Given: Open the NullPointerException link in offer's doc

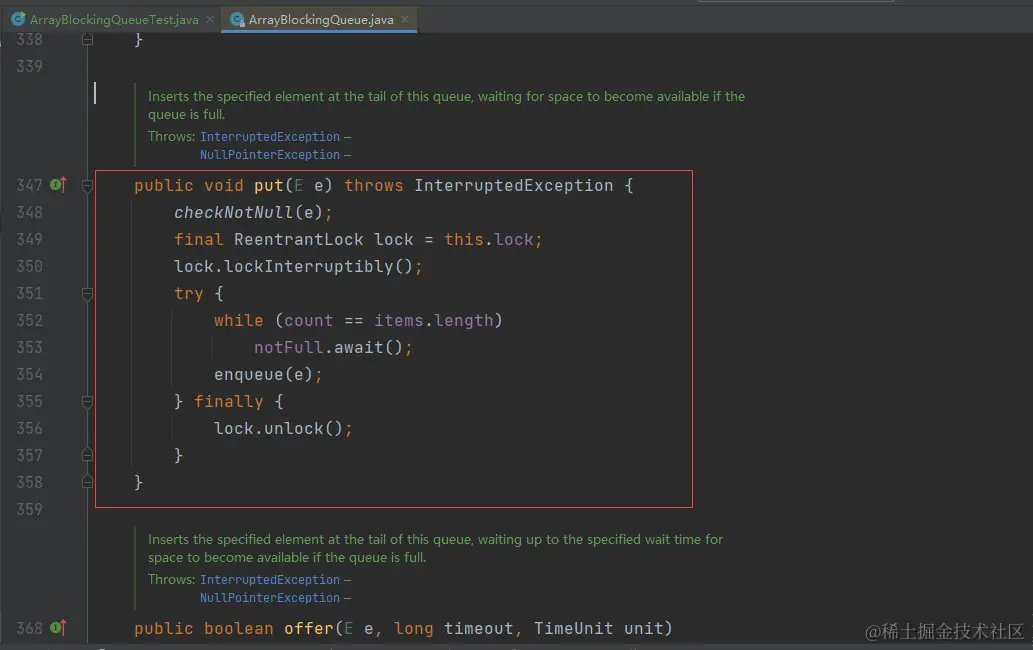Looking at the screenshot, I should pos(270,598).
